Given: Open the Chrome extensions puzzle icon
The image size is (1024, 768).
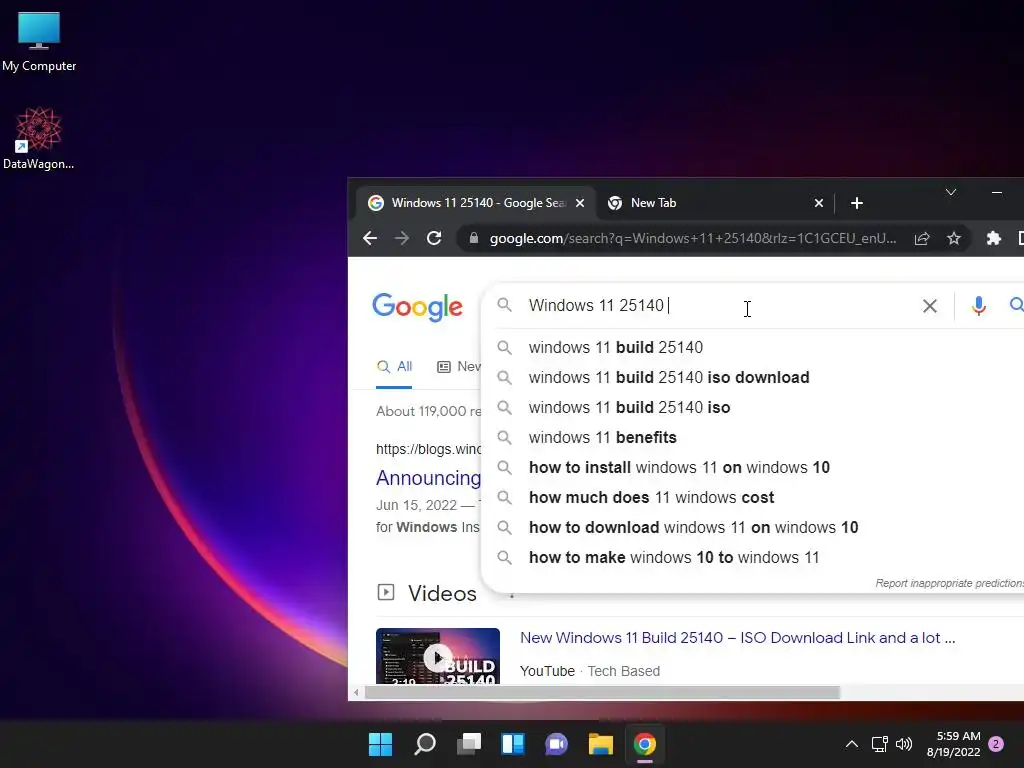Looking at the screenshot, I should 993,238.
